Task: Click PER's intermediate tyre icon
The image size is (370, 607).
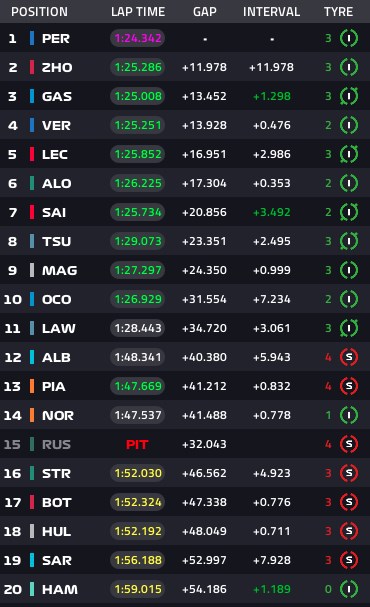Action: (349, 38)
